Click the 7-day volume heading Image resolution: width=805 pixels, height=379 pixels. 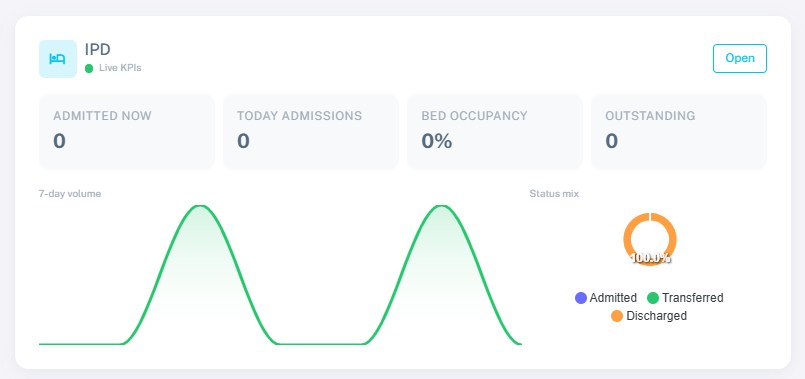coord(70,194)
